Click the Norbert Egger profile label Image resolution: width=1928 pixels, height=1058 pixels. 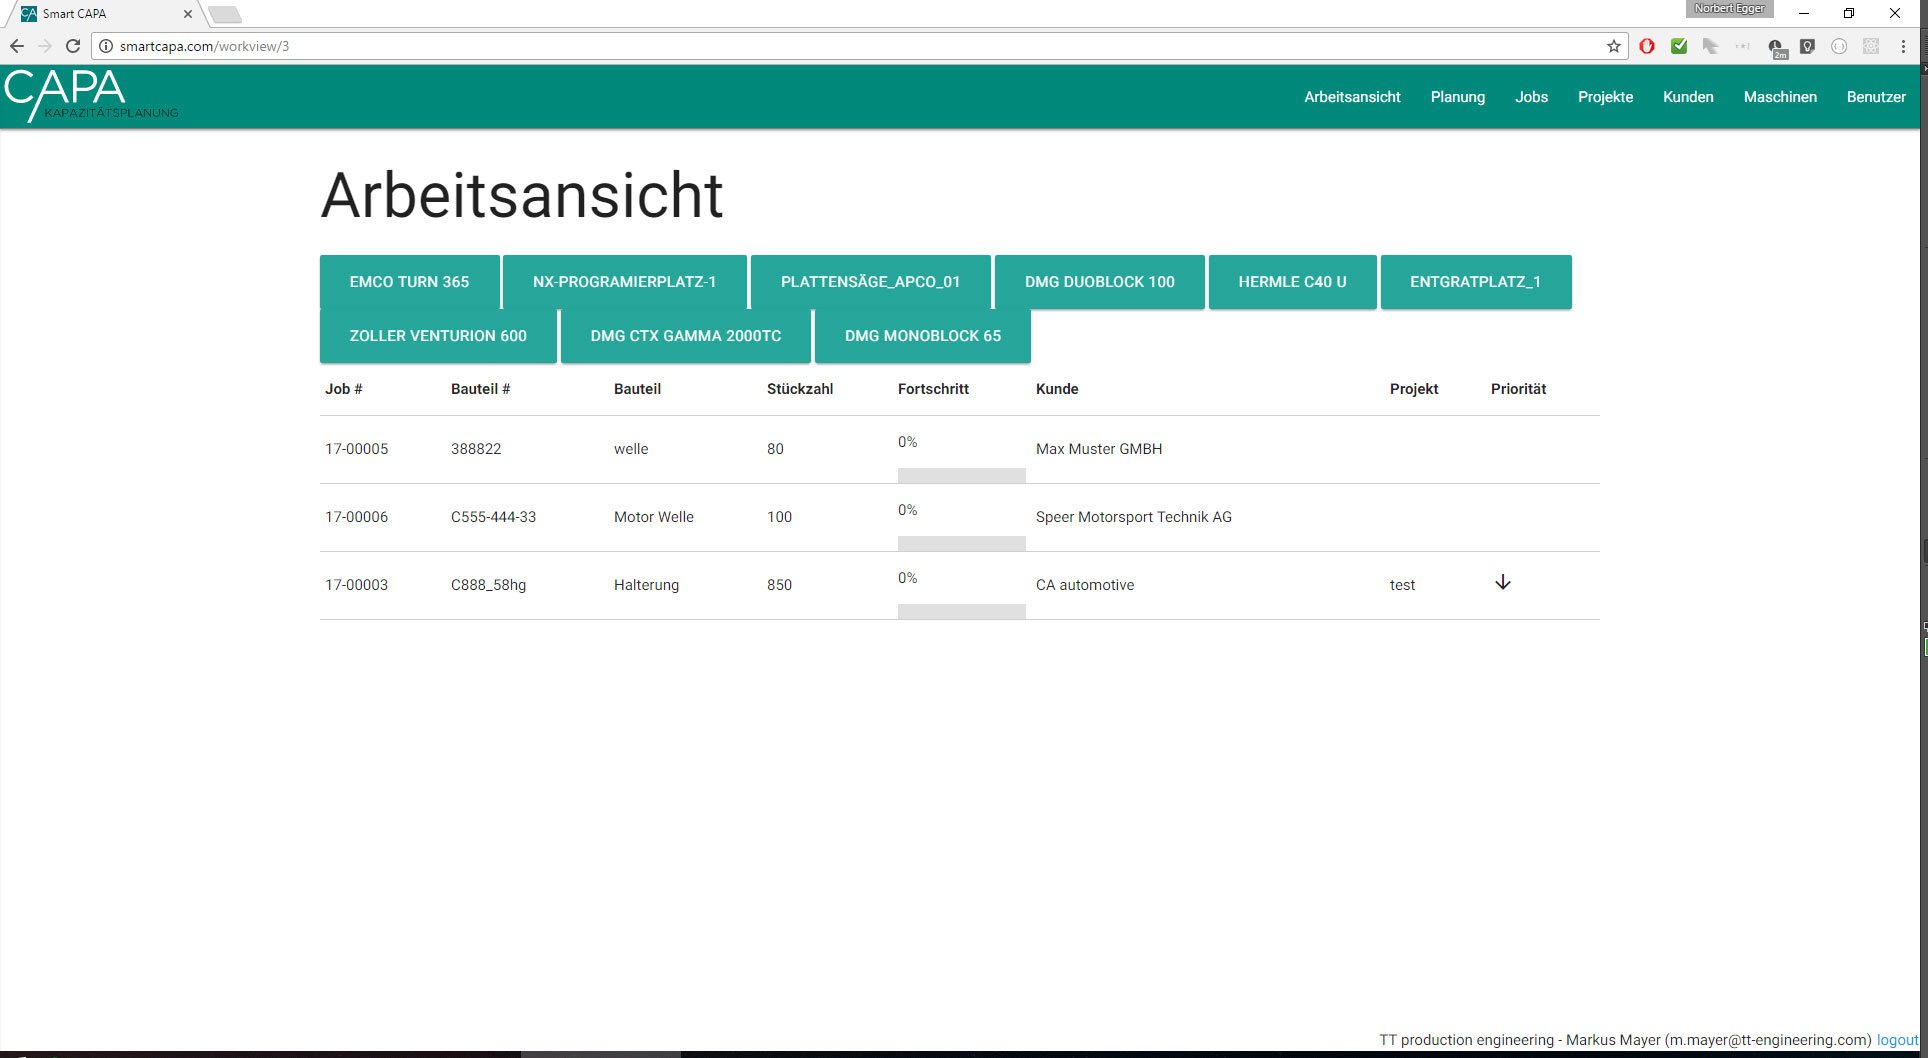pyautogui.click(x=1729, y=9)
